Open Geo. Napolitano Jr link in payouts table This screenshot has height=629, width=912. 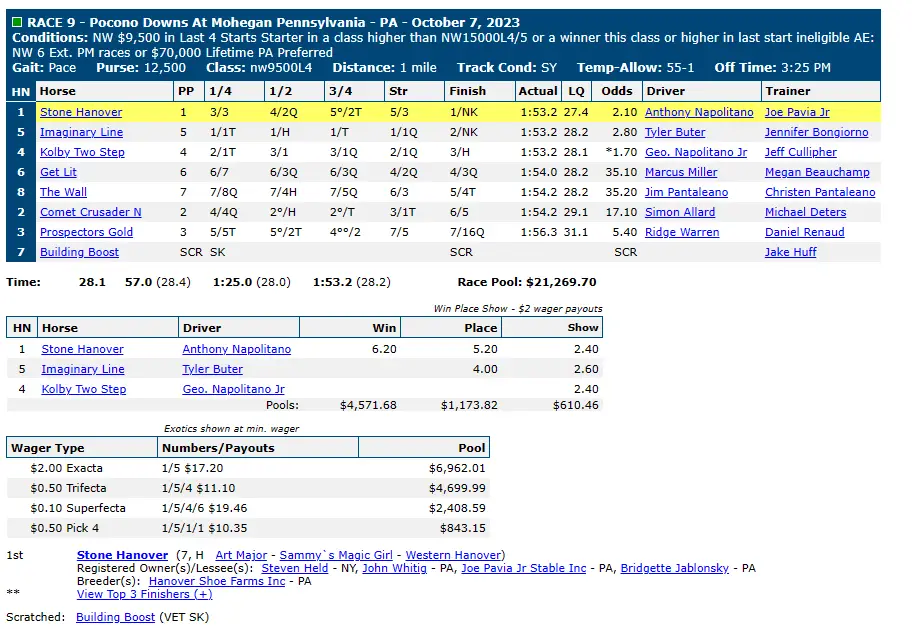tap(233, 389)
